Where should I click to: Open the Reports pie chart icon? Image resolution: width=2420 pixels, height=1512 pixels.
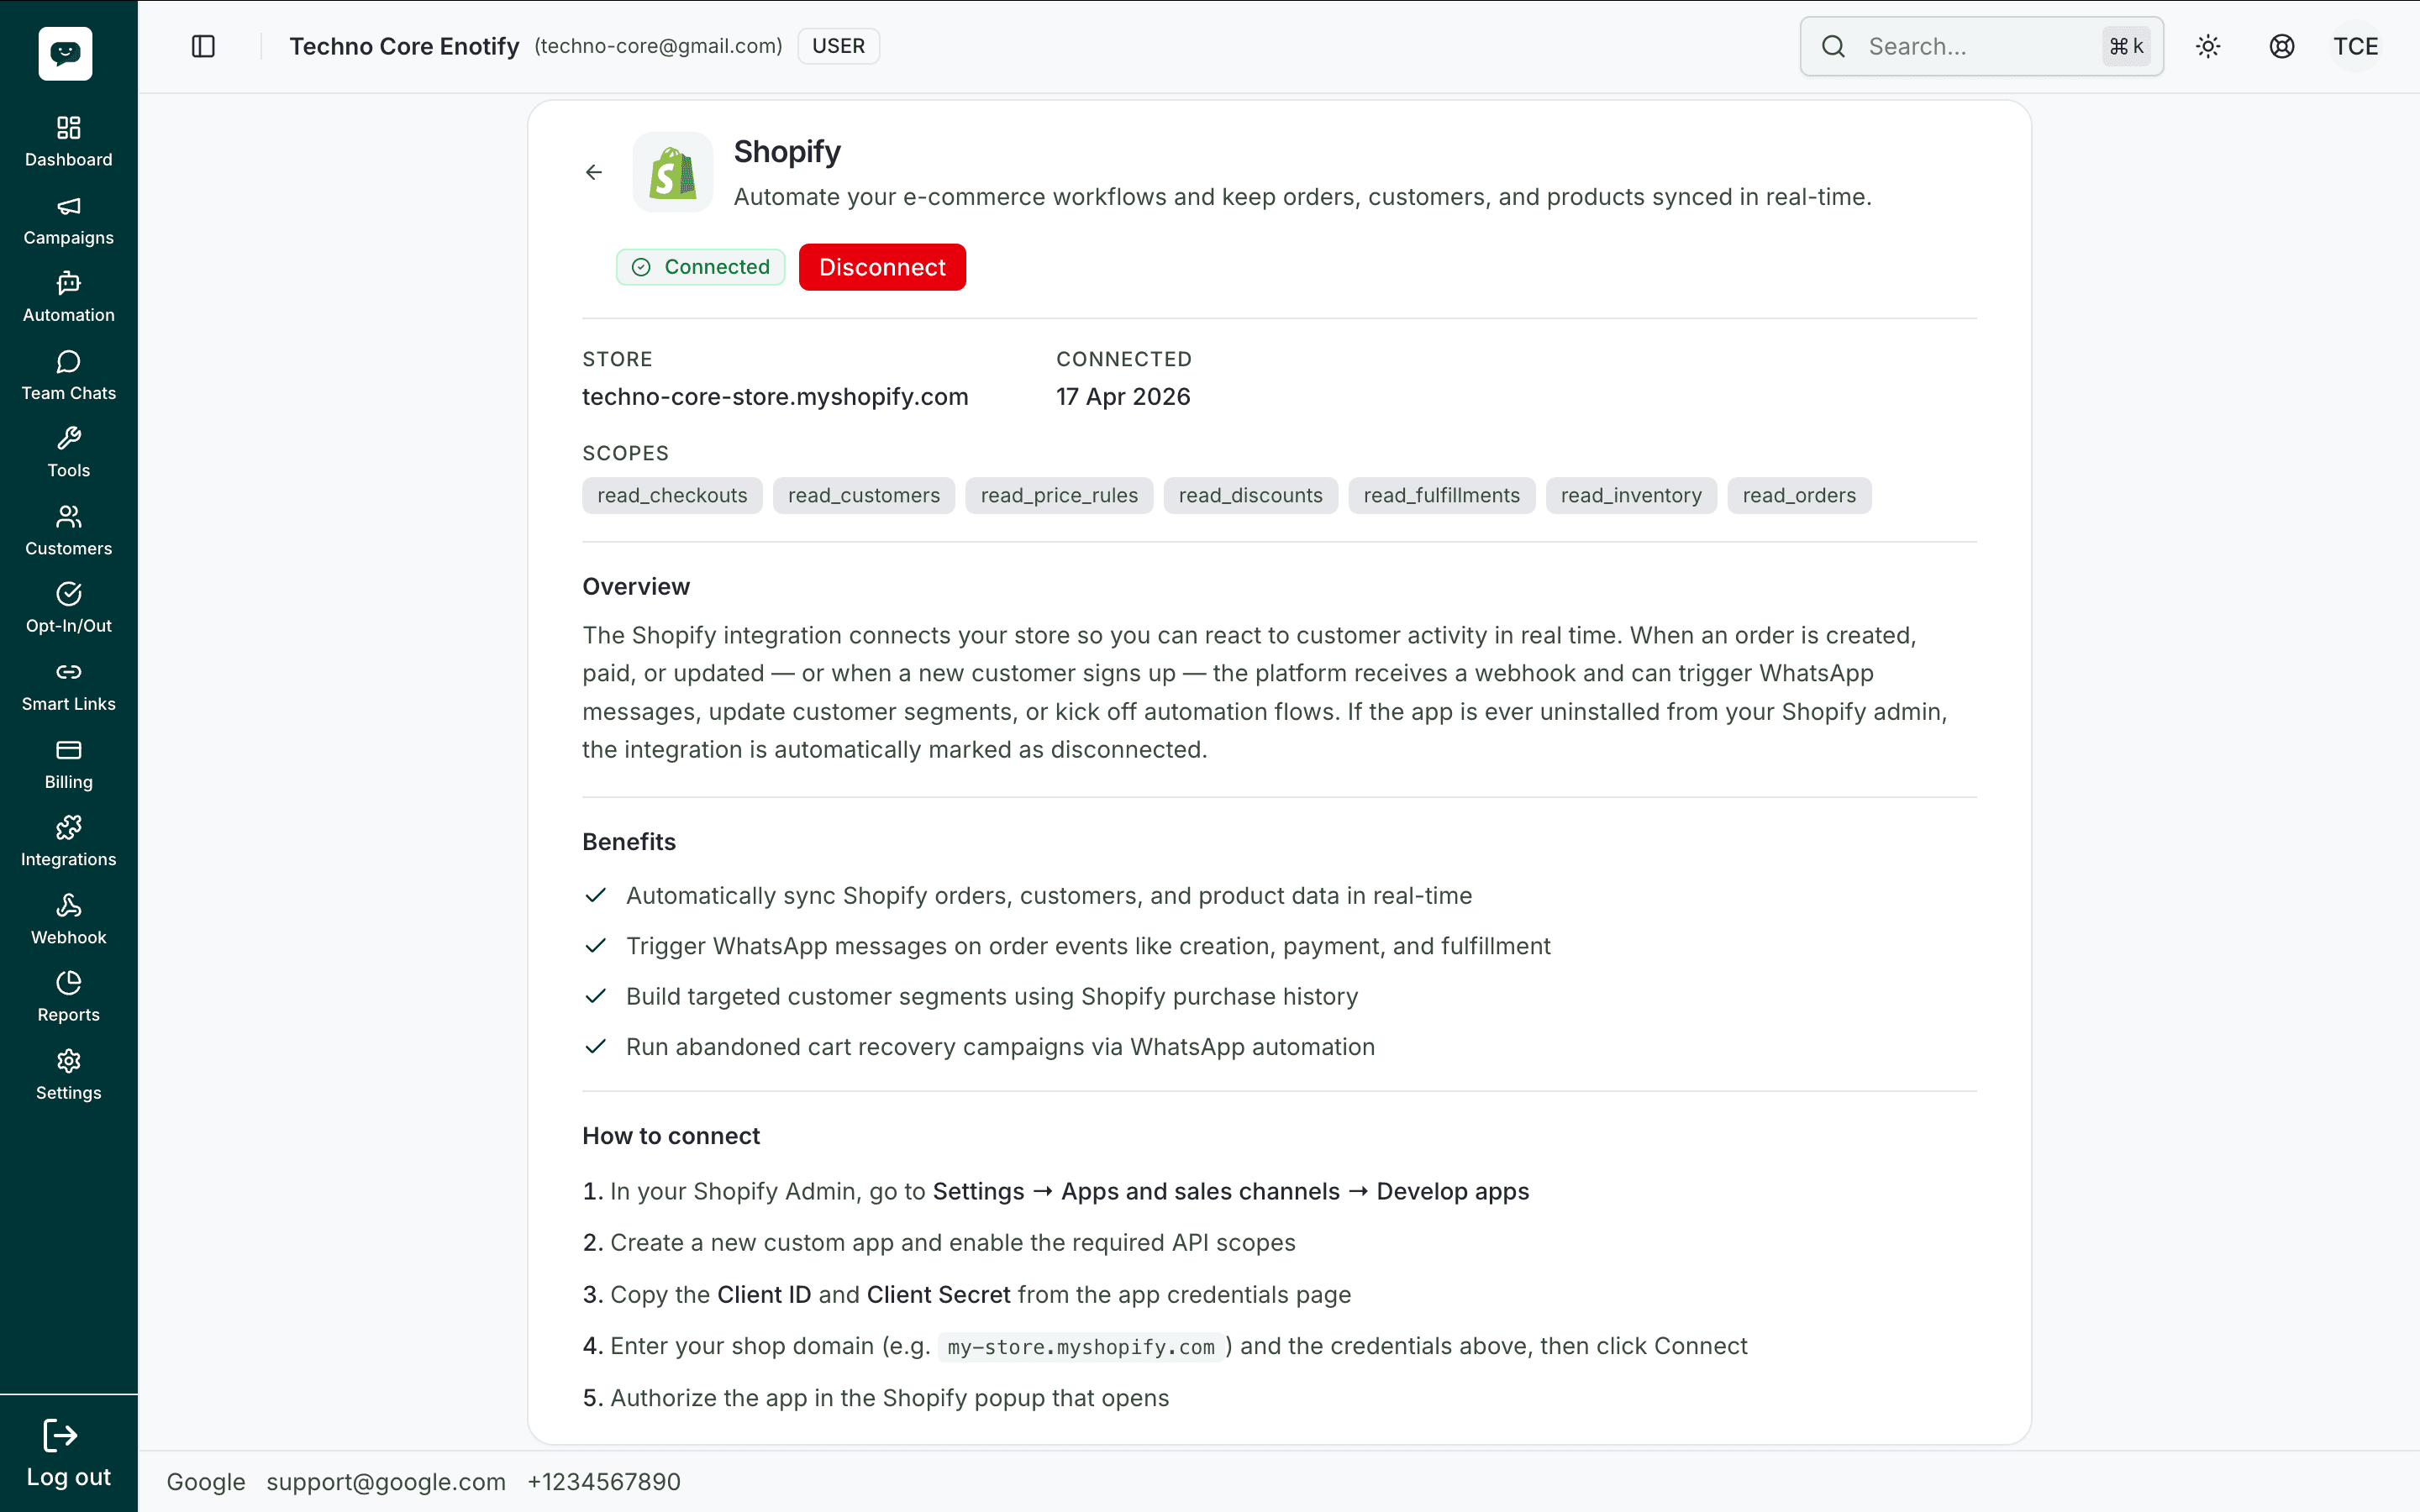point(68,983)
